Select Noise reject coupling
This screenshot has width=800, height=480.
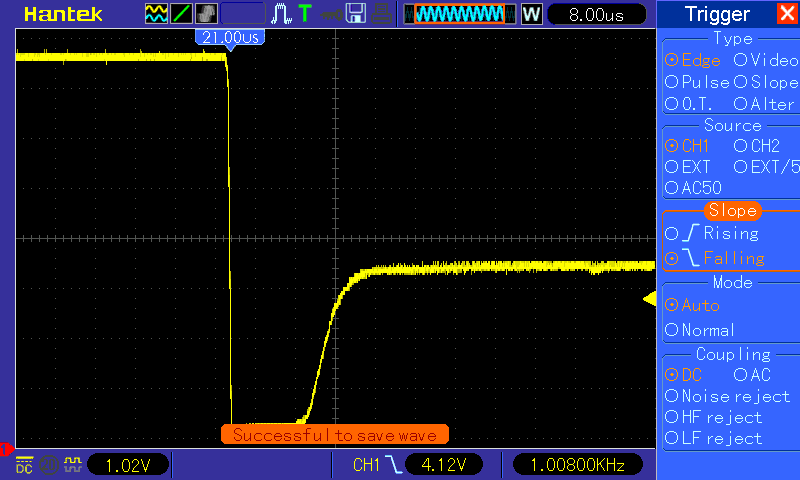click(x=728, y=396)
